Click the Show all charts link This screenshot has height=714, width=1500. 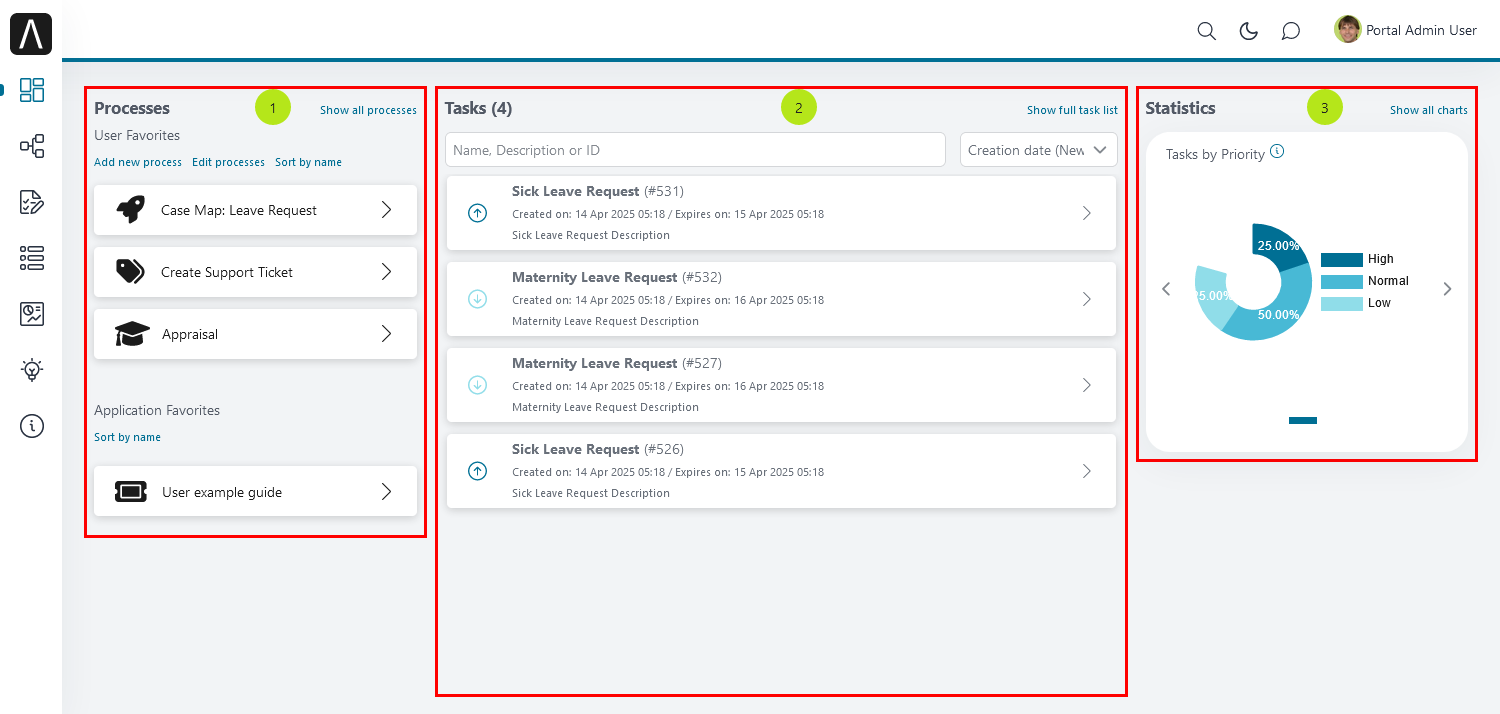(x=1429, y=110)
